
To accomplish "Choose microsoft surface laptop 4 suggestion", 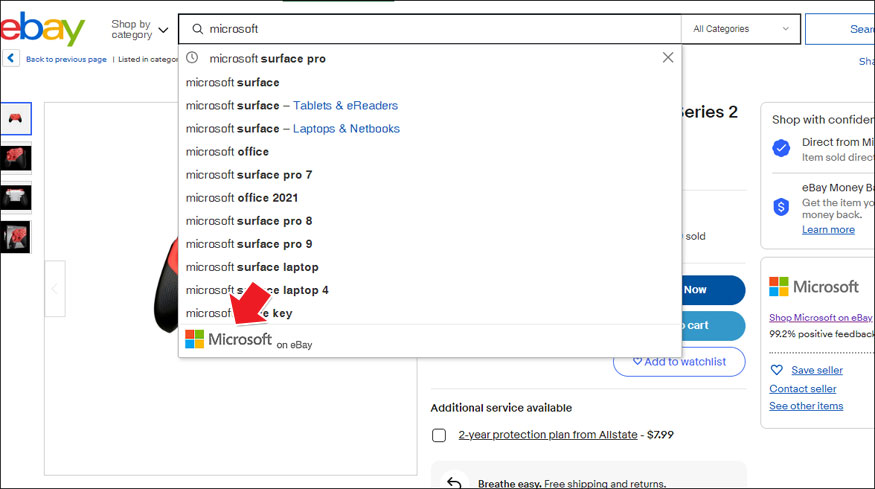I will click(257, 290).
